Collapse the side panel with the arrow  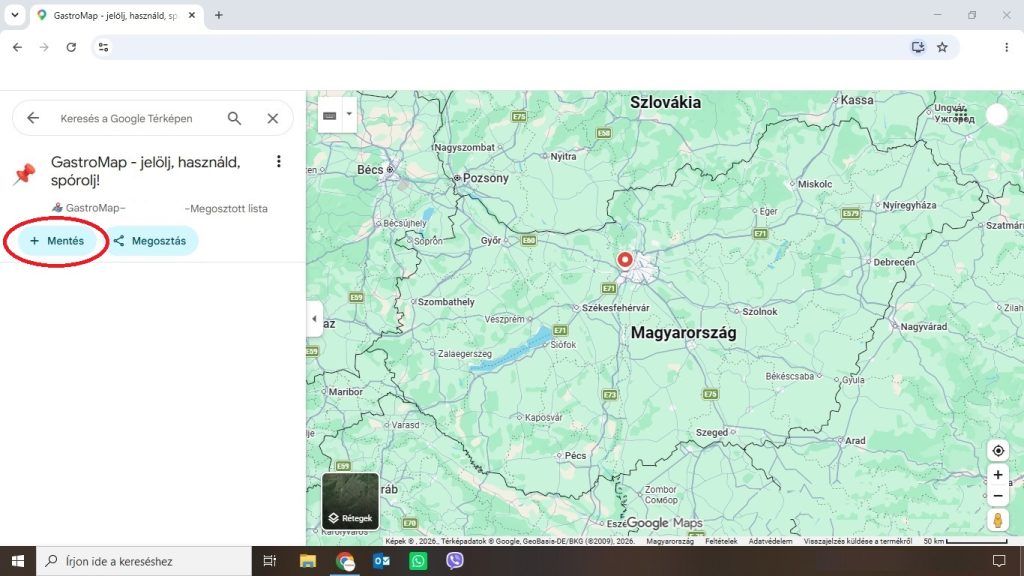tap(314, 319)
